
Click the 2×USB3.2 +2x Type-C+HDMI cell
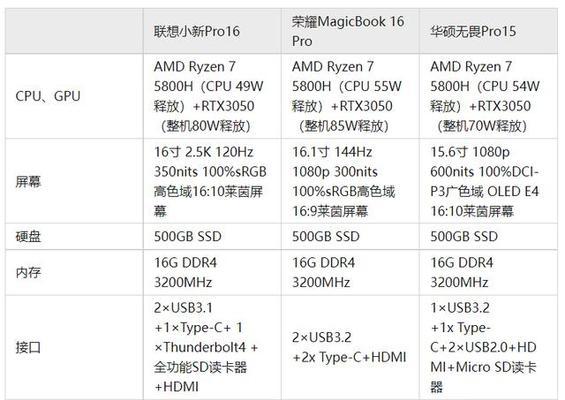click(x=350, y=347)
